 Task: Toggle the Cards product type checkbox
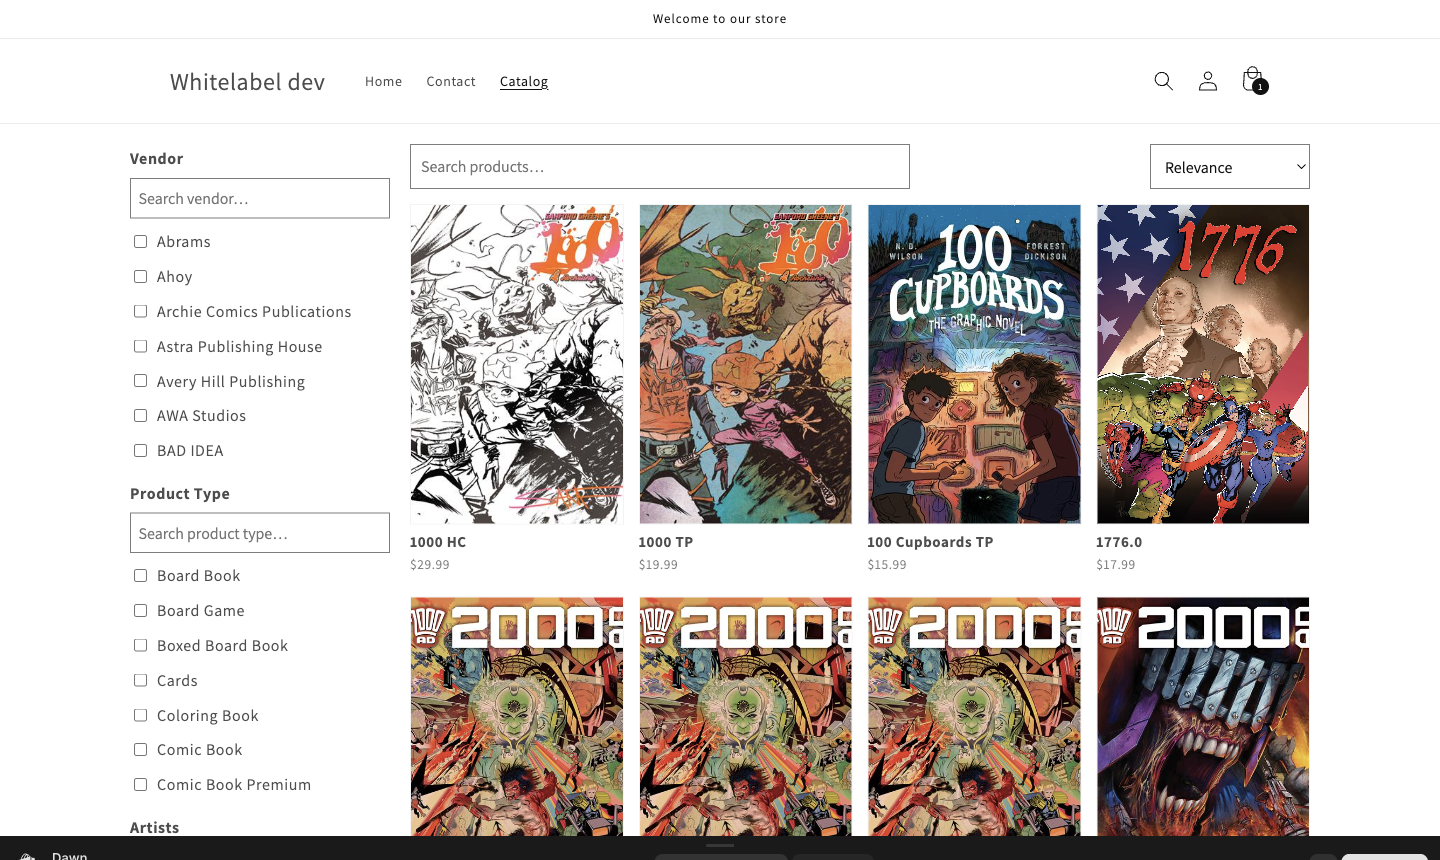[x=141, y=681]
